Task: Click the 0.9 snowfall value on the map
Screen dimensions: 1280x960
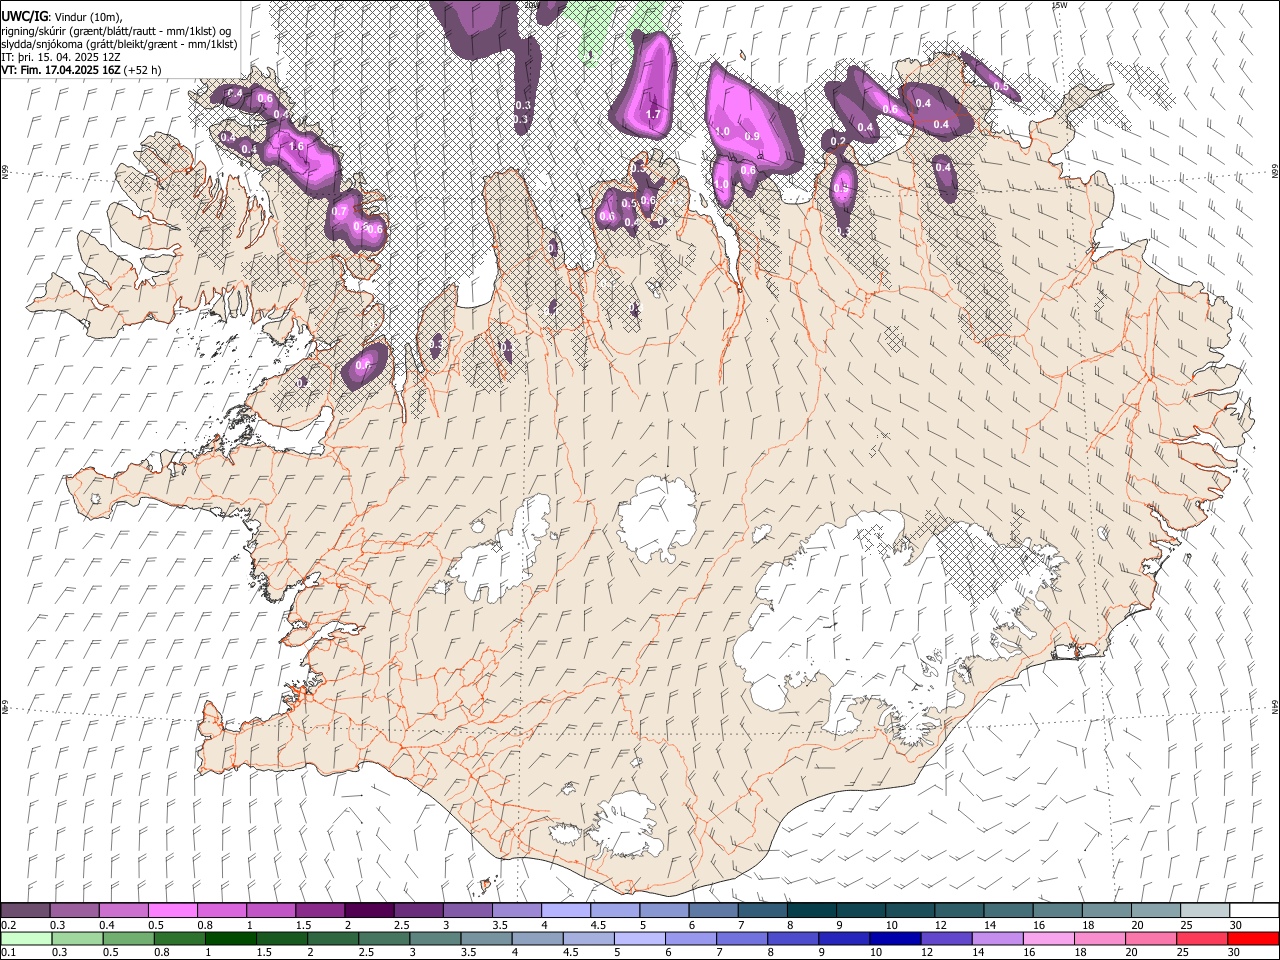Action: 752,136
